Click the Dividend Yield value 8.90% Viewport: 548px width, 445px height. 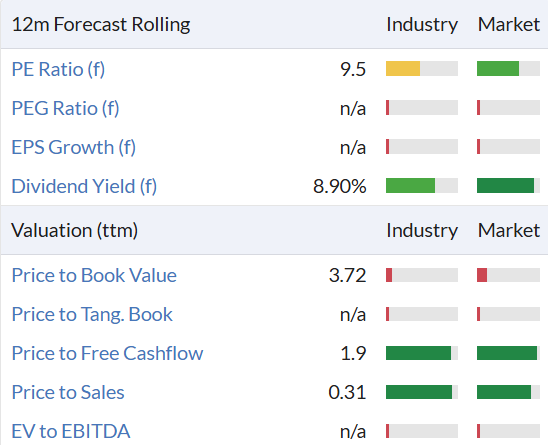click(x=340, y=186)
